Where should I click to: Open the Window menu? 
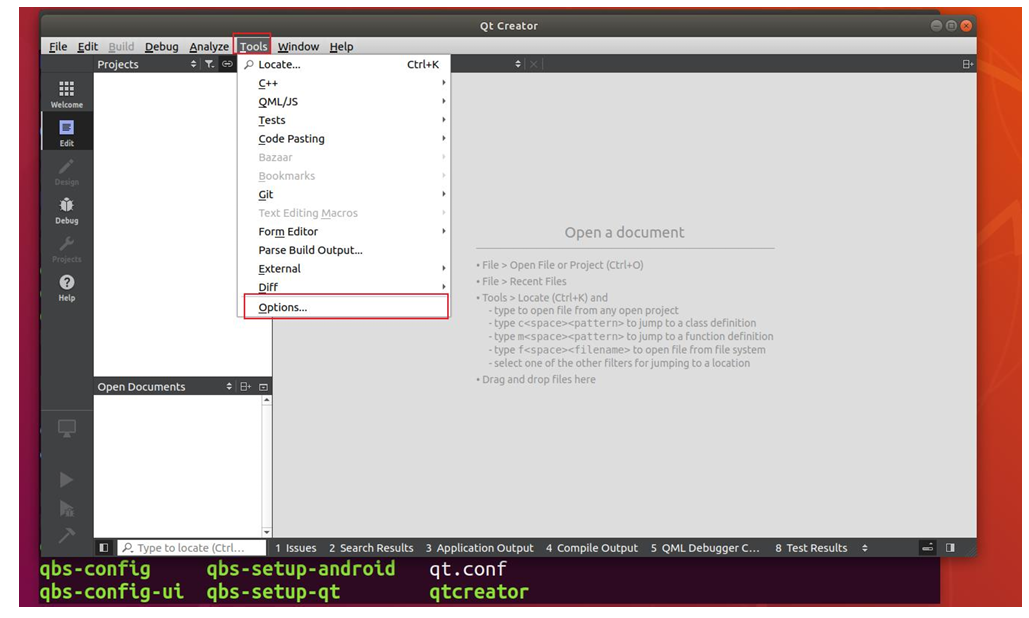[298, 46]
